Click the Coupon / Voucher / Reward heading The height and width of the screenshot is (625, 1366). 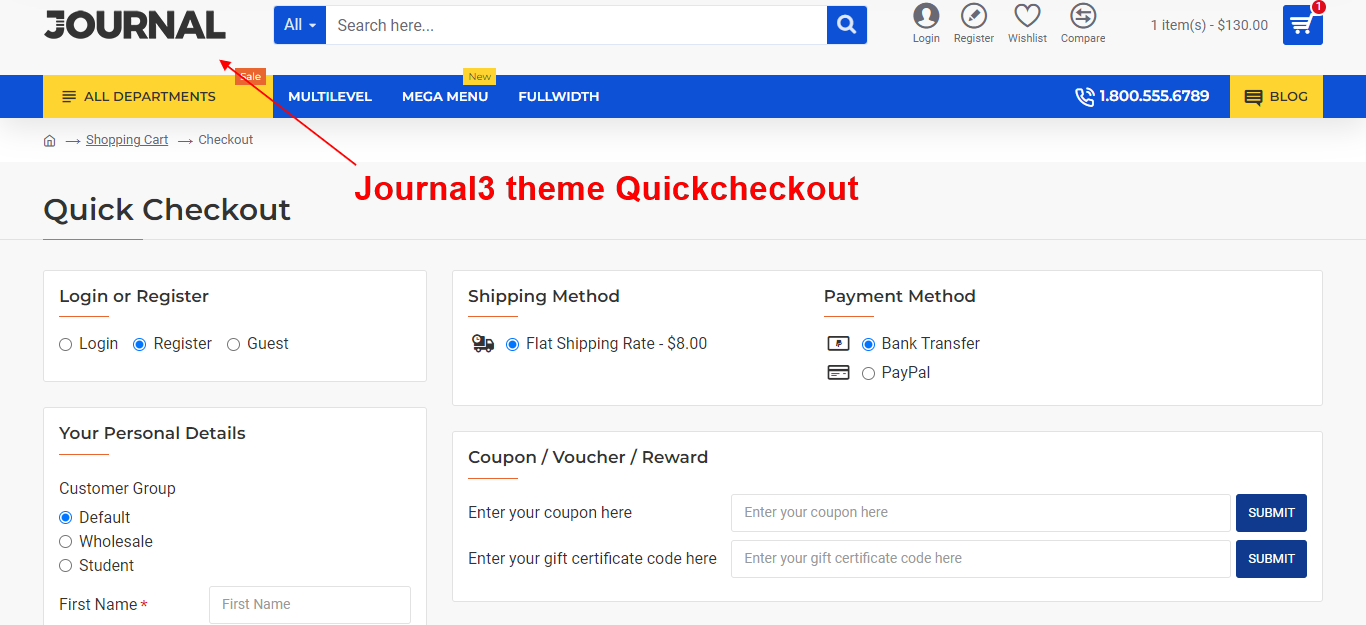coord(588,457)
